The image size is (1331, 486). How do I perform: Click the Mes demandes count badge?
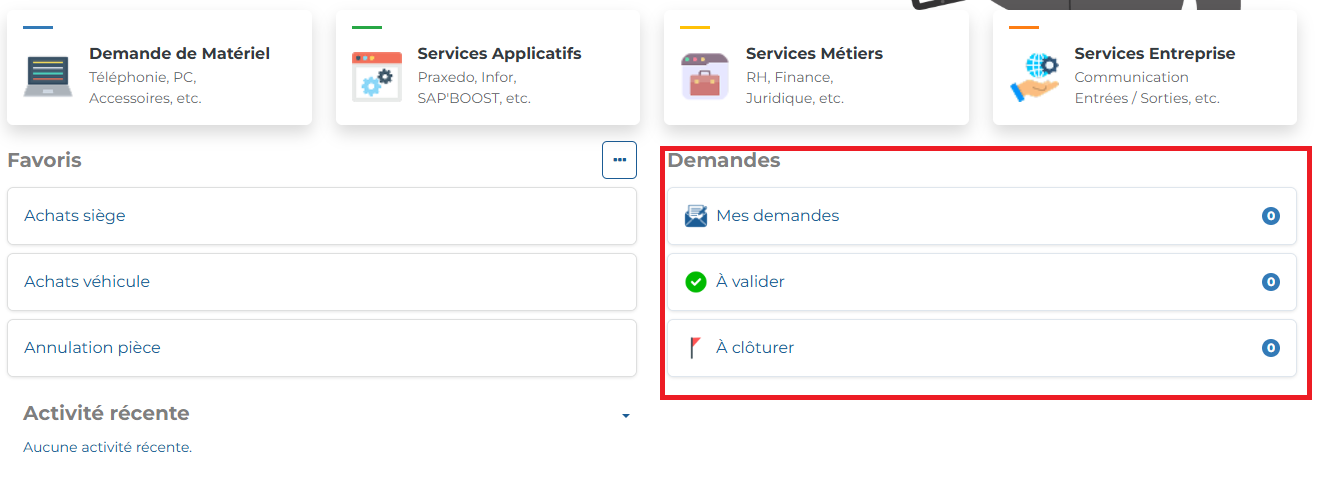point(1271,216)
